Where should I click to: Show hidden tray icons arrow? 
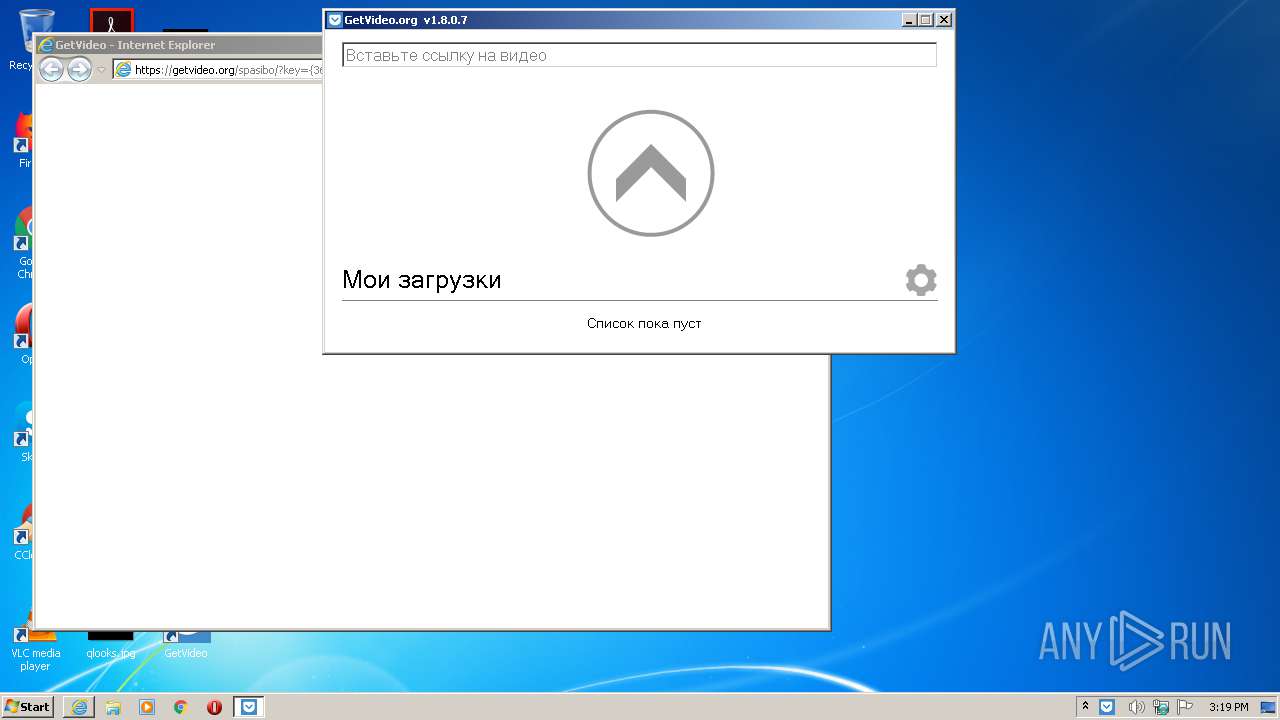pos(1085,707)
